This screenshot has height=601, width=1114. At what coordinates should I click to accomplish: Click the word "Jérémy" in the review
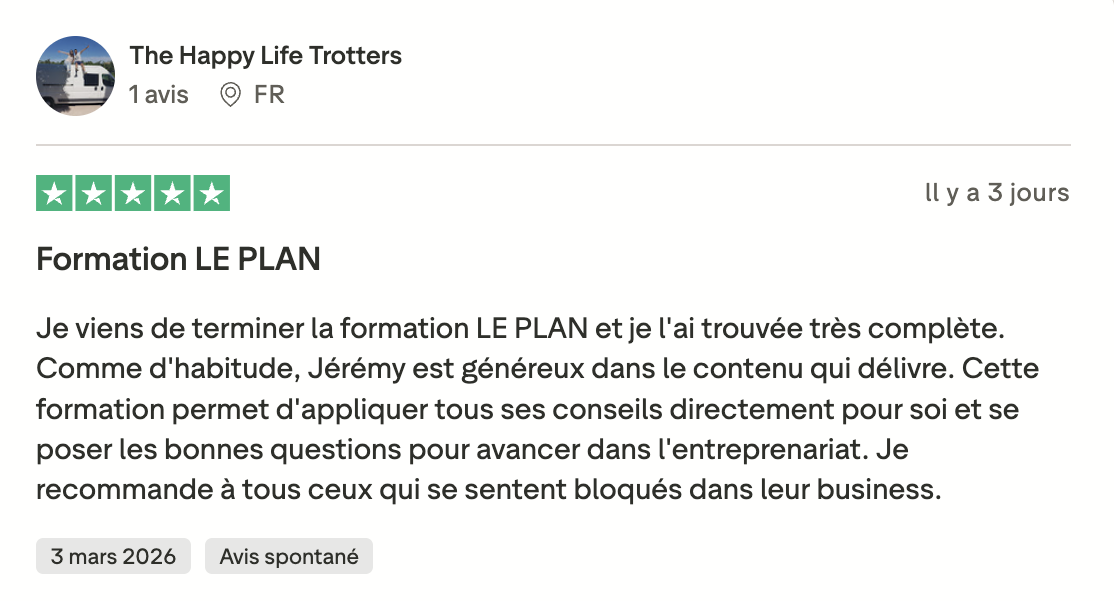tap(345, 368)
